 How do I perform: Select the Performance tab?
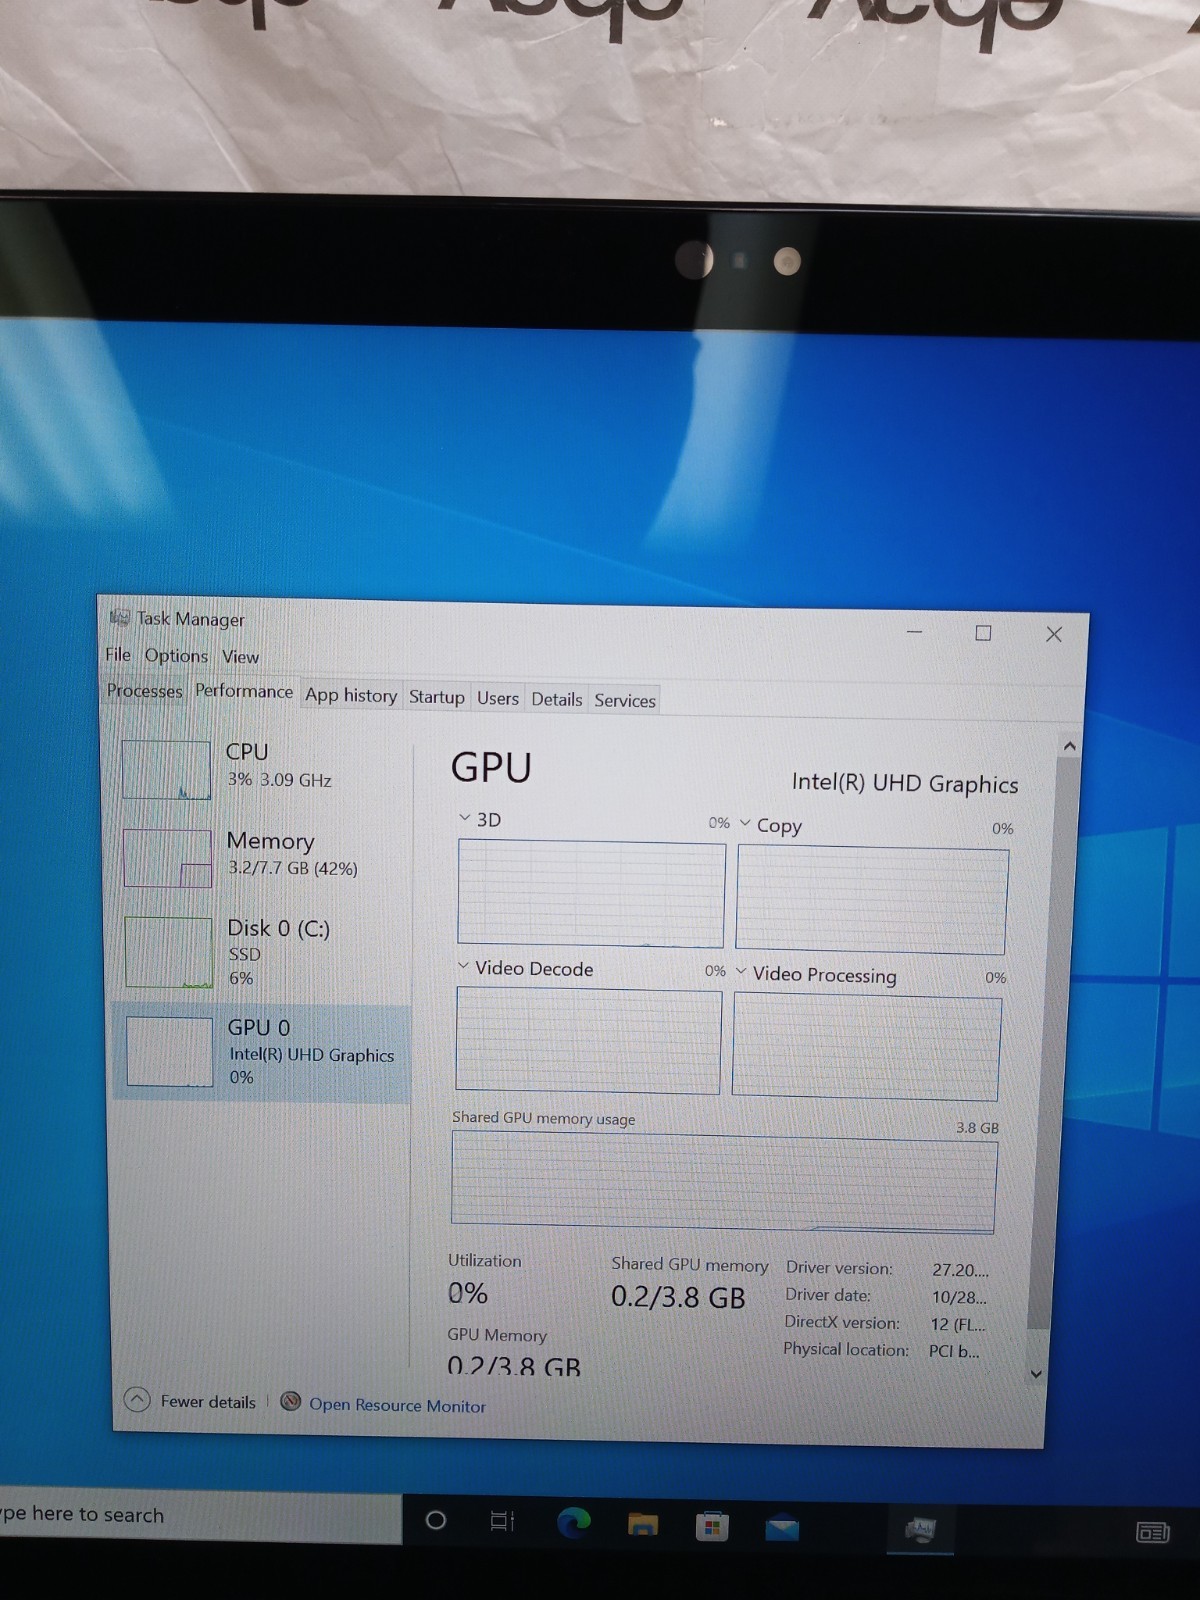coord(244,691)
